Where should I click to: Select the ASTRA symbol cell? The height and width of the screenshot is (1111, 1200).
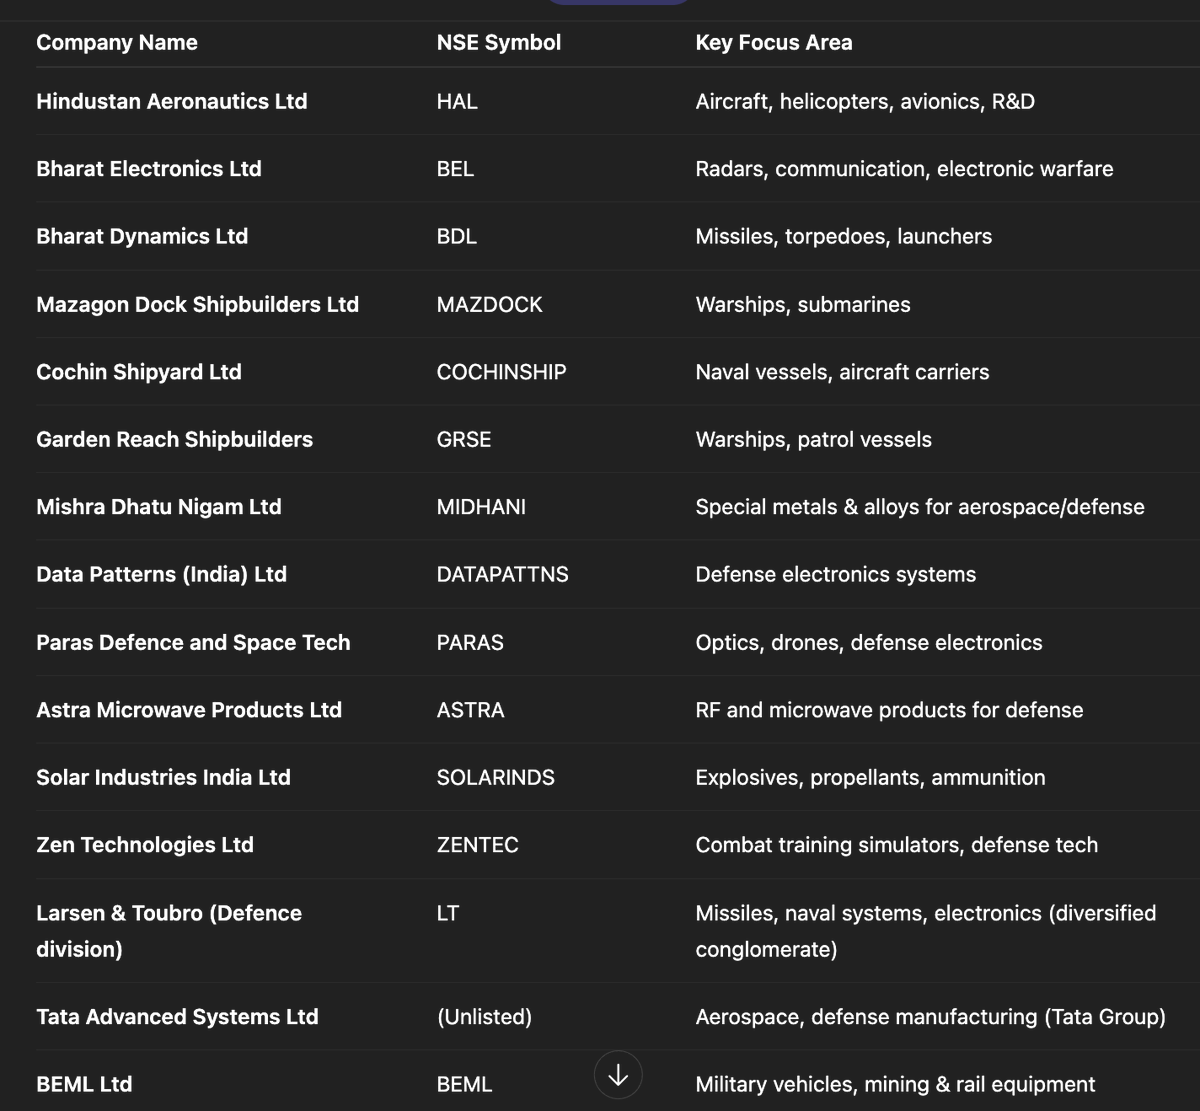pyautogui.click(x=471, y=710)
